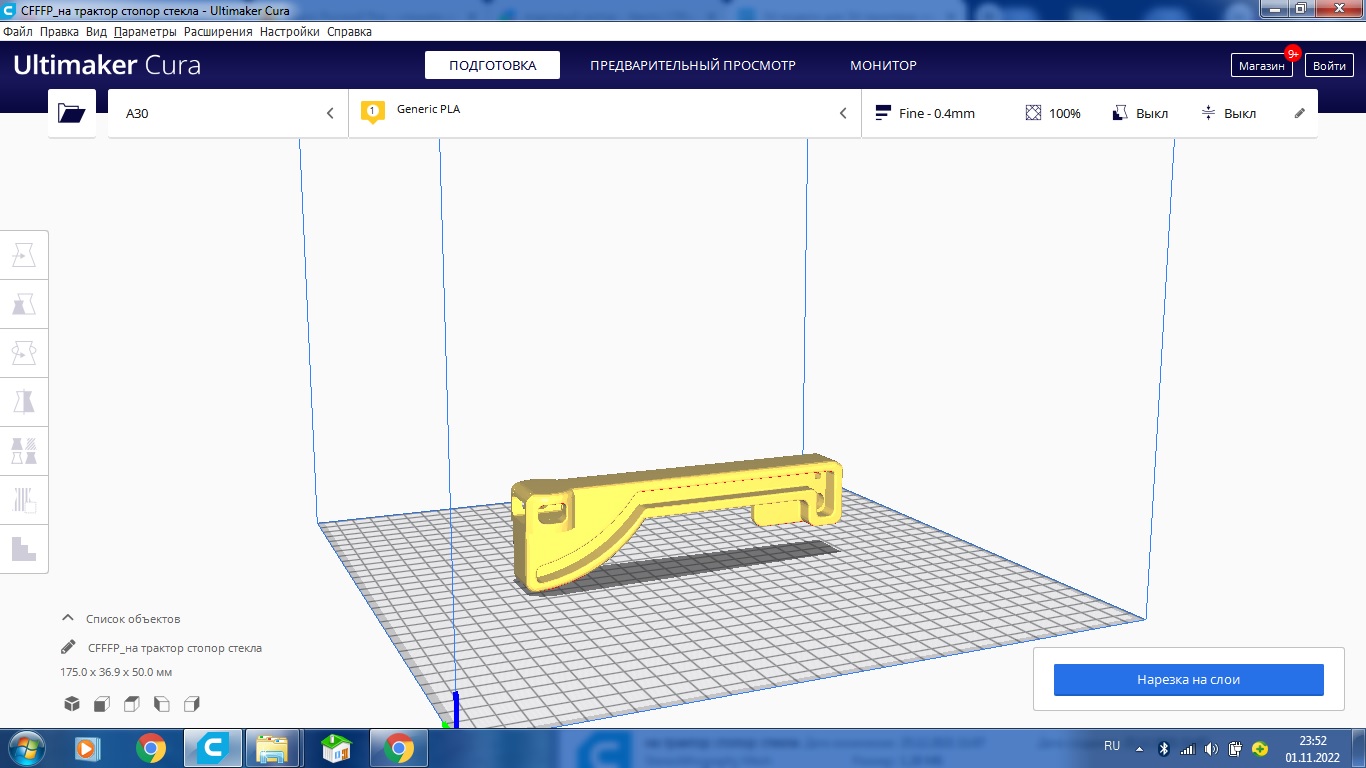This screenshot has height=768, width=1366.
Task: Switch to ПРЕДВАРИТЕЛЬНЫЙ ПРОСМОТР tab
Action: coord(692,65)
